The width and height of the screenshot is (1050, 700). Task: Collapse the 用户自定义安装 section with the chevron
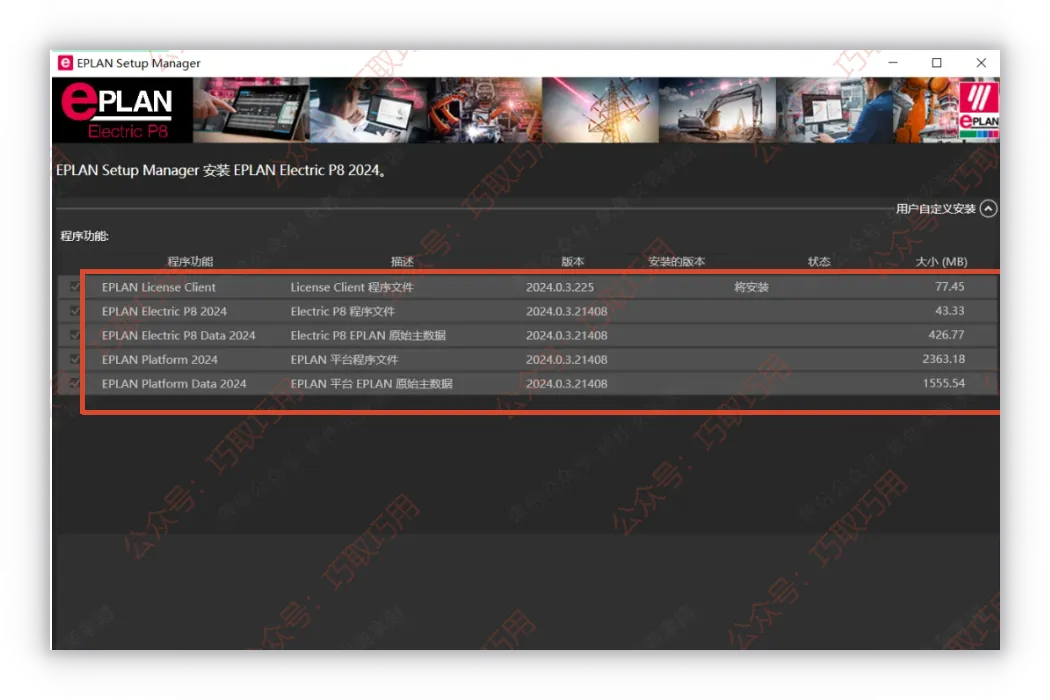988,209
